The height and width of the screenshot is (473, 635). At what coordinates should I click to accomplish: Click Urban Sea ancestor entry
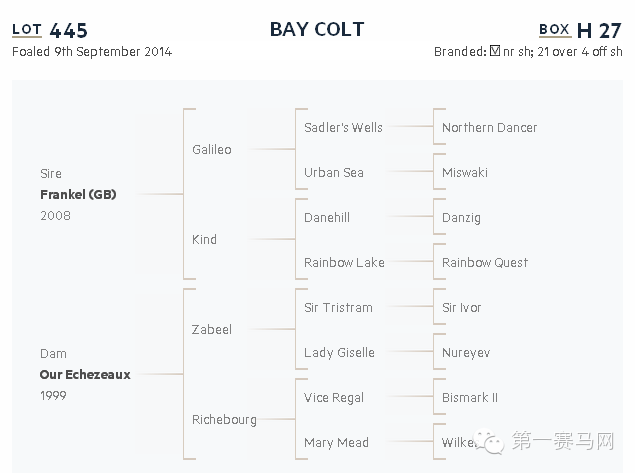[x=334, y=173]
